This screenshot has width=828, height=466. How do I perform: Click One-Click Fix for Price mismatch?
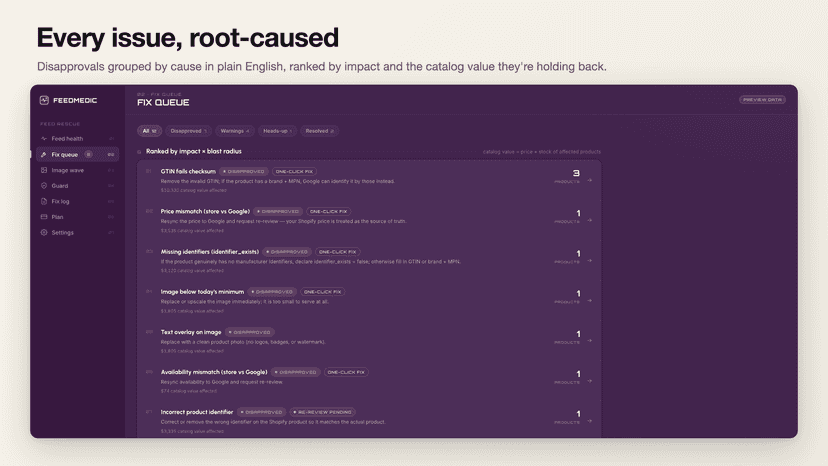(x=328, y=211)
